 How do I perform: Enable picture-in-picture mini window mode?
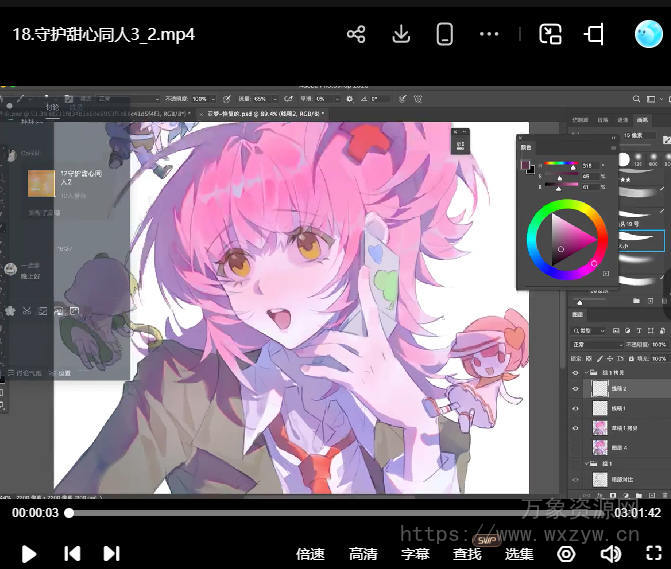[x=550, y=35]
